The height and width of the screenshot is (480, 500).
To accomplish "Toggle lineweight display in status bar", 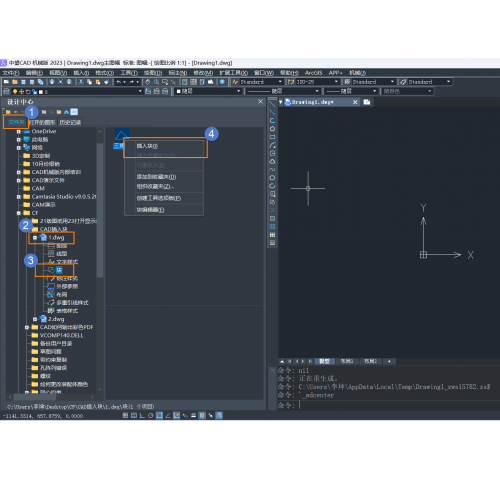I will tap(193, 415).
